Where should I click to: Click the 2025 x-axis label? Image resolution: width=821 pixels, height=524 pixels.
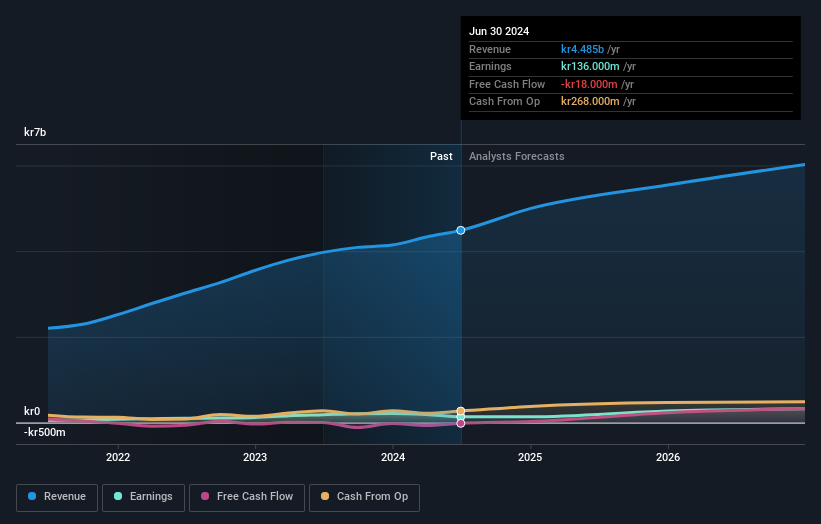coord(530,457)
